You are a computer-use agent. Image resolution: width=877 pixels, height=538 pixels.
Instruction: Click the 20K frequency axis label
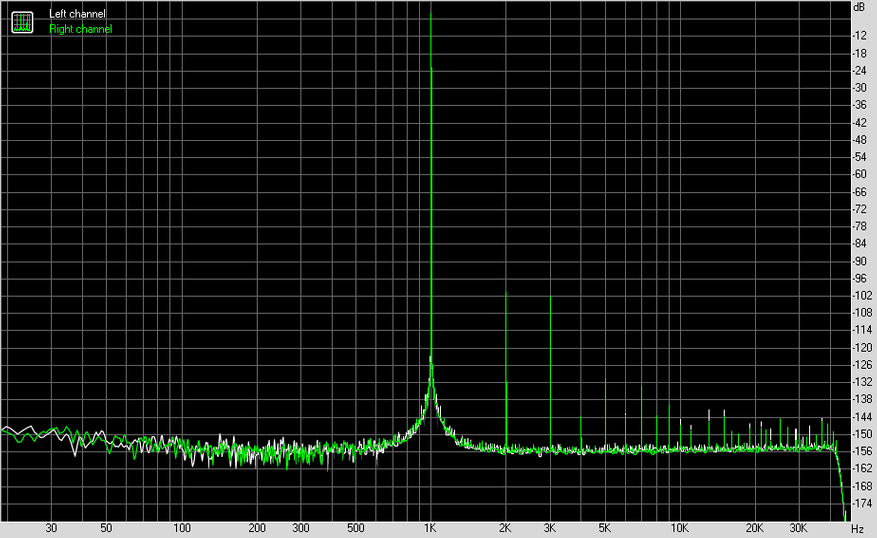pyautogui.click(x=755, y=528)
